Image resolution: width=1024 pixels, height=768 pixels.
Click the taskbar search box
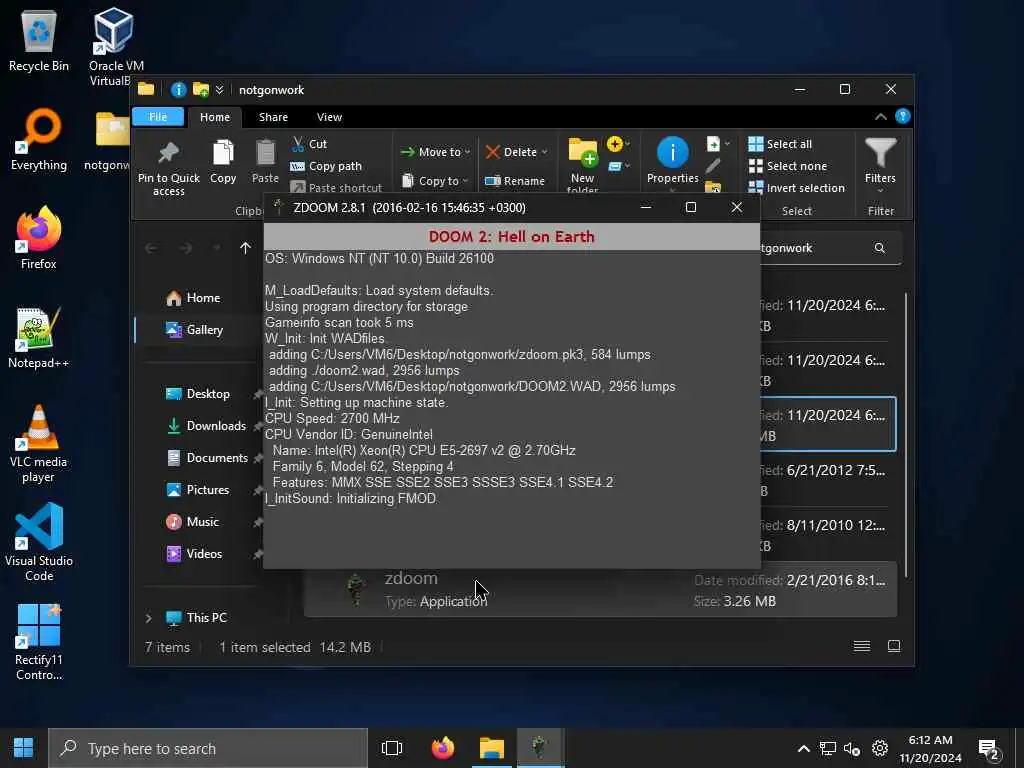click(208, 748)
